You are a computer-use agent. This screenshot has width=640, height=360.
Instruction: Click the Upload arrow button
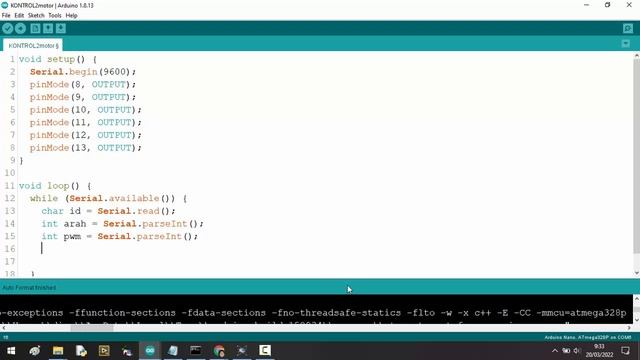click(x=20, y=29)
